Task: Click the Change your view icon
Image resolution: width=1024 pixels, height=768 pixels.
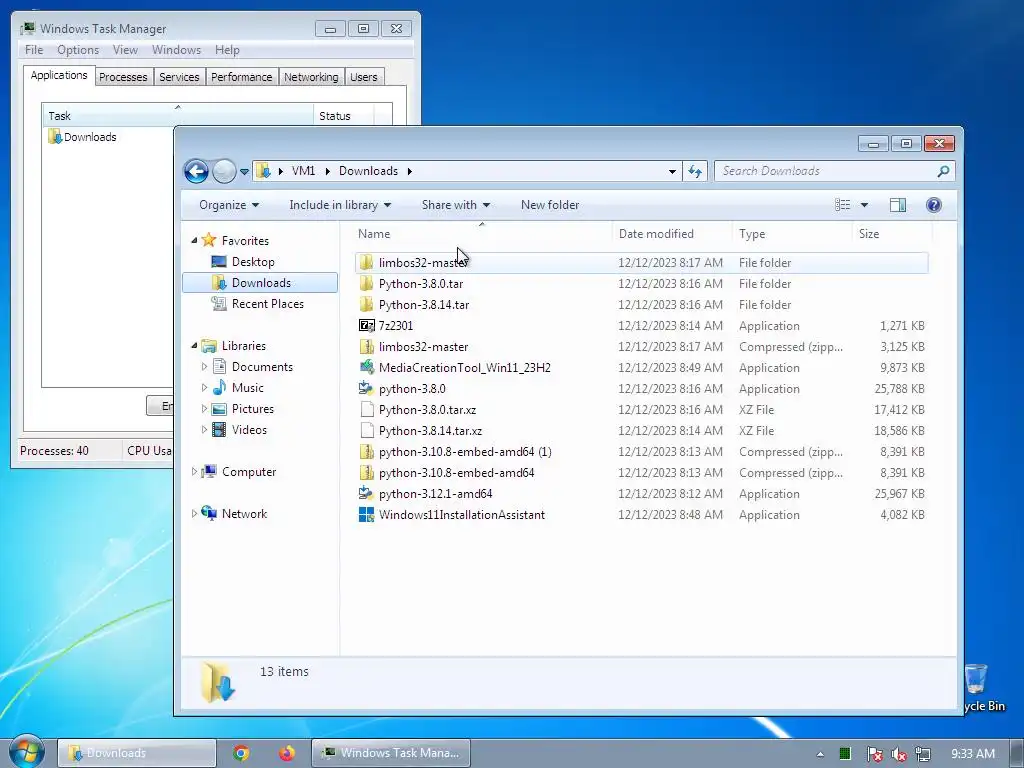Action: [x=842, y=205]
